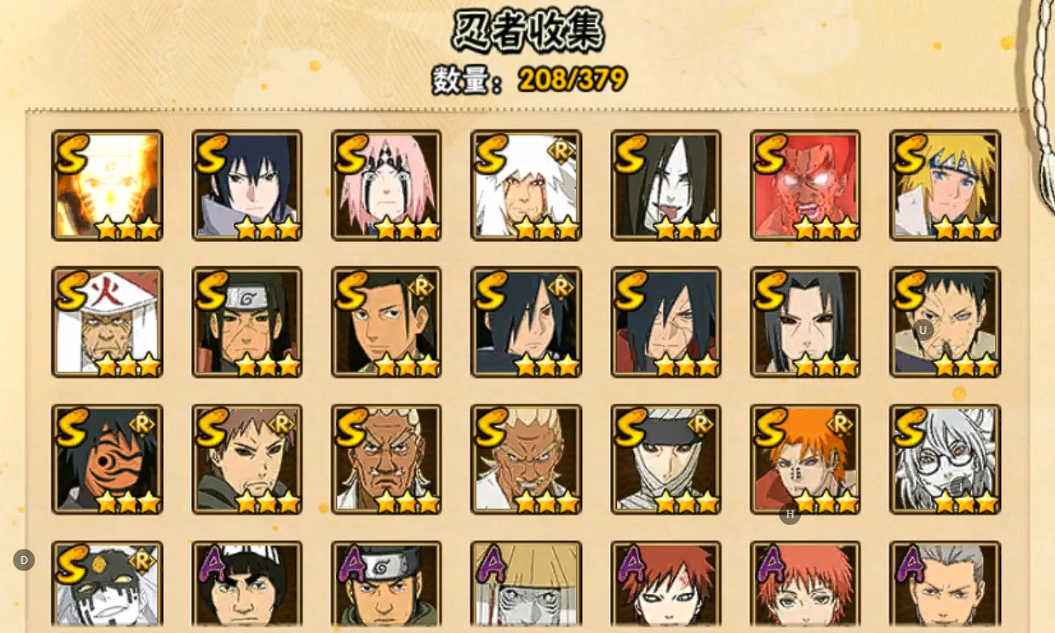
Task: Open the pink-haired Sakura ninja card
Action: [386, 186]
